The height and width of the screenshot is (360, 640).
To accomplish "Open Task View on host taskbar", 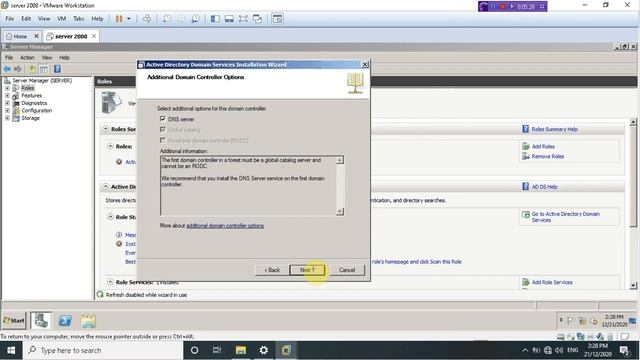I will coord(217,351).
